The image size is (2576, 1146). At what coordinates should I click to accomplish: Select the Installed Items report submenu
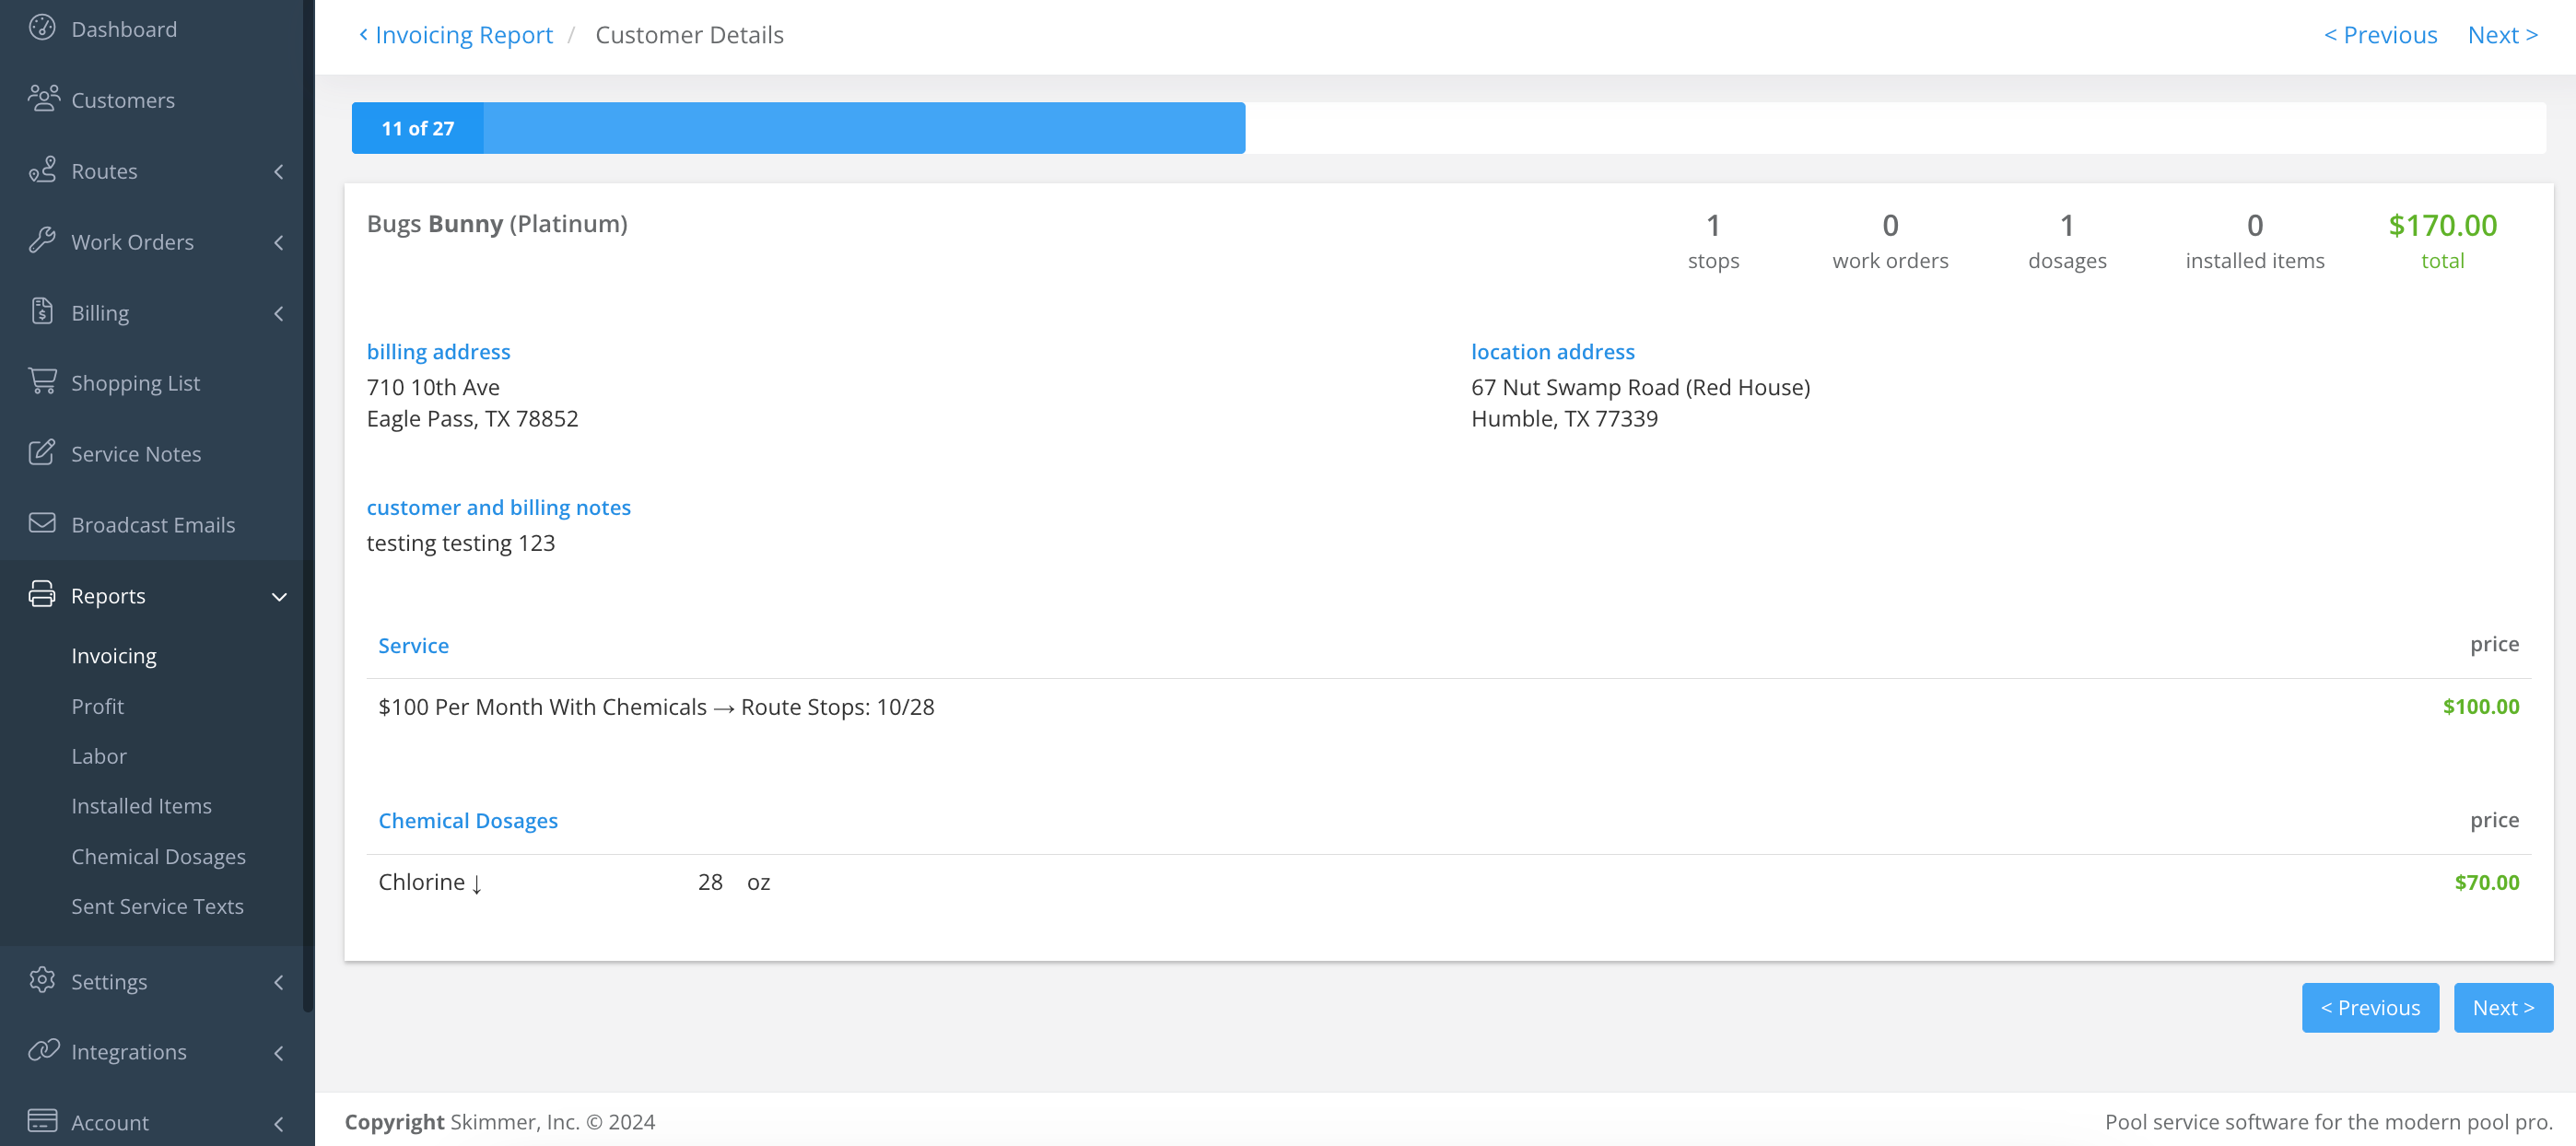141,806
